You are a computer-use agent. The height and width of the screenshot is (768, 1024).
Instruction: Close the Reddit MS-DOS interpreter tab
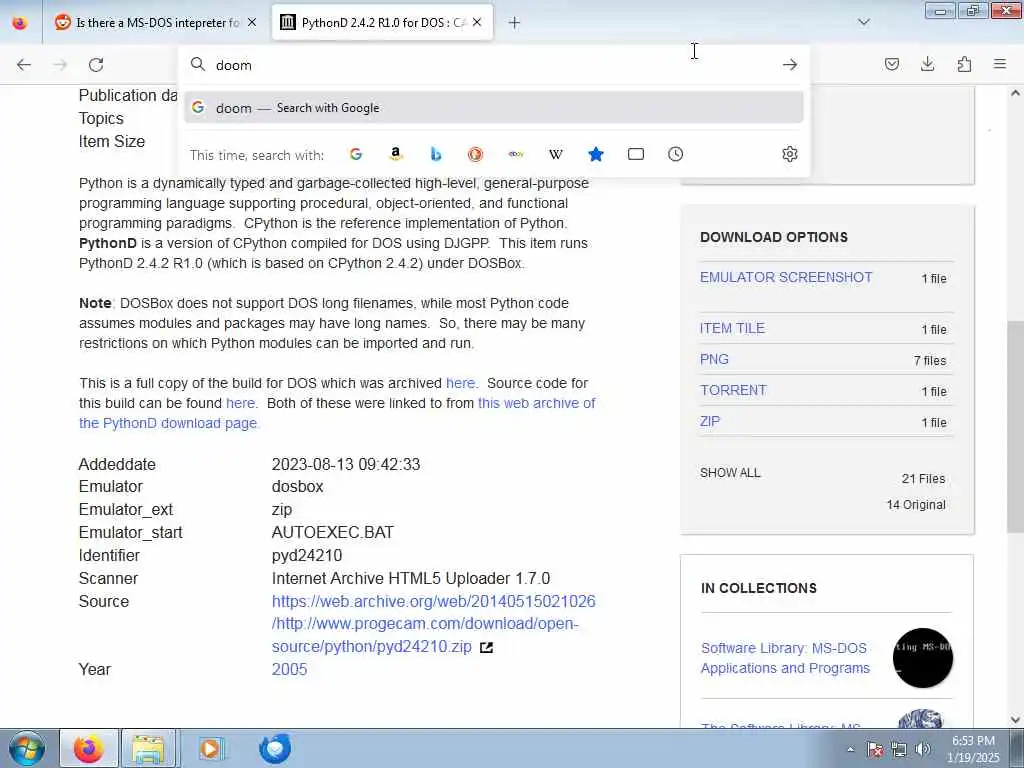click(x=252, y=23)
